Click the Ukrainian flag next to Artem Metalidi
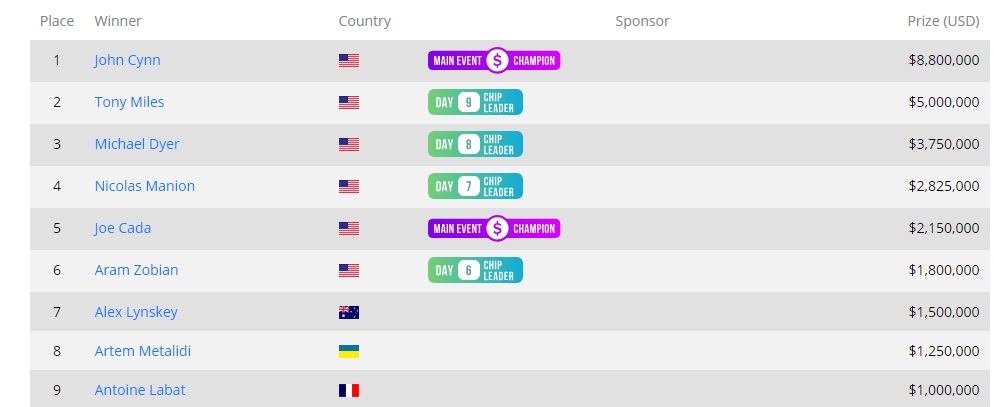The width and height of the screenshot is (994, 407). [349, 351]
